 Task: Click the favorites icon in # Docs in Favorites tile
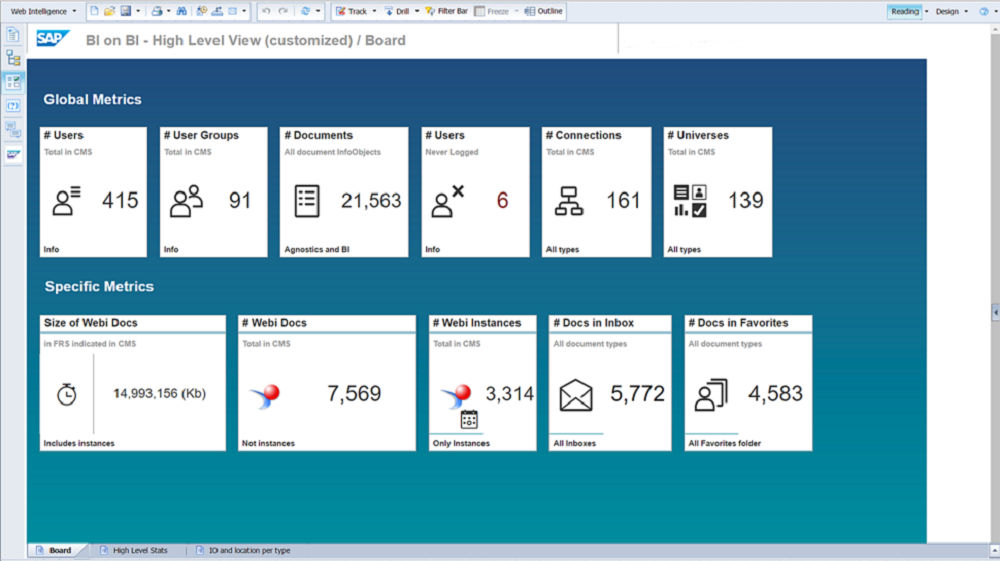711,395
